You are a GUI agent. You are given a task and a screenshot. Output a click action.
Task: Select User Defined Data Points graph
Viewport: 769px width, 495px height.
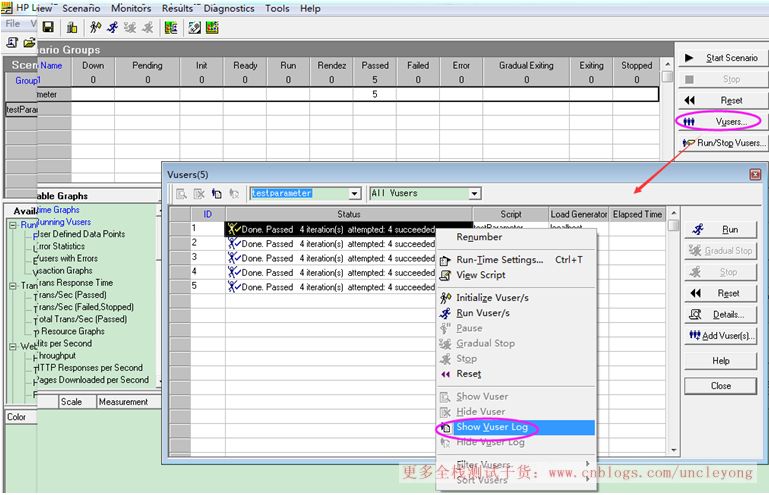(81, 234)
